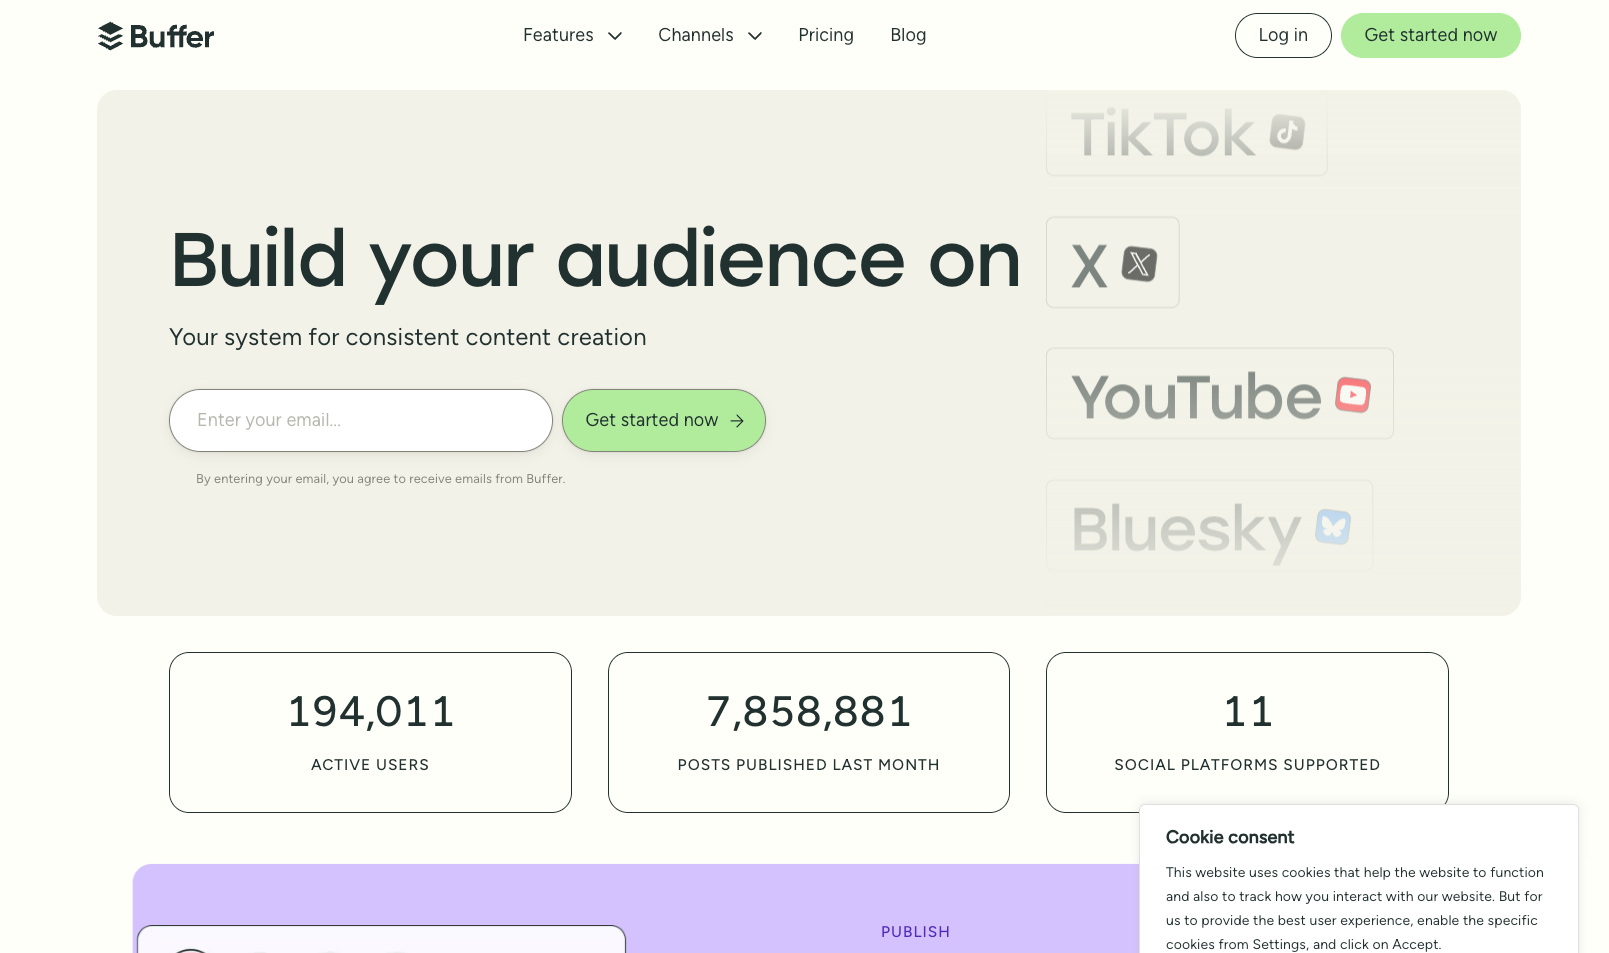This screenshot has height=953, width=1609.
Task: Expand the Features dropdown chevron
Action: 615,36
